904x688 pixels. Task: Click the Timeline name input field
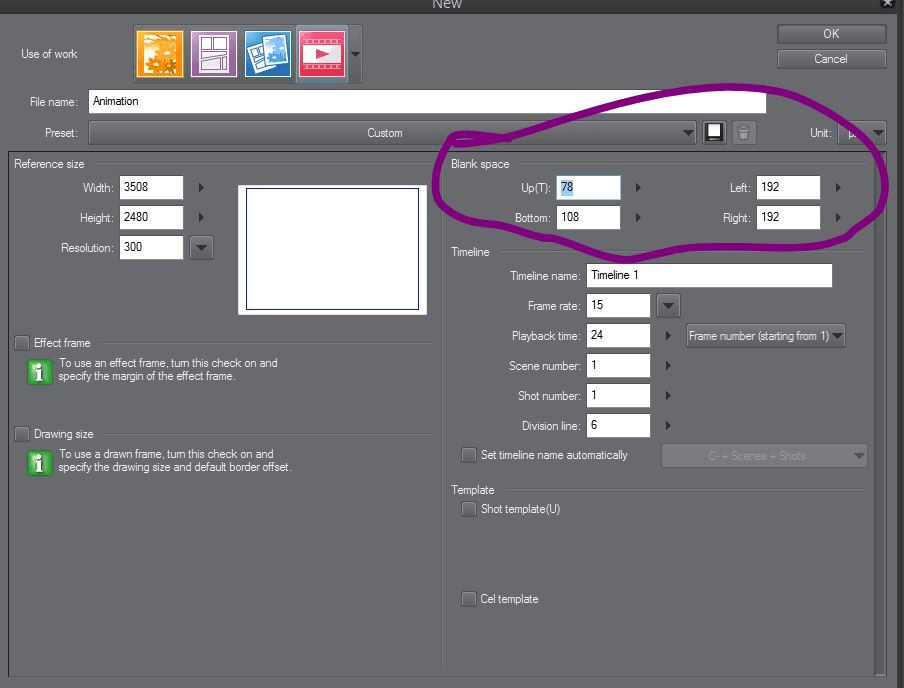pyautogui.click(x=709, y=276)
